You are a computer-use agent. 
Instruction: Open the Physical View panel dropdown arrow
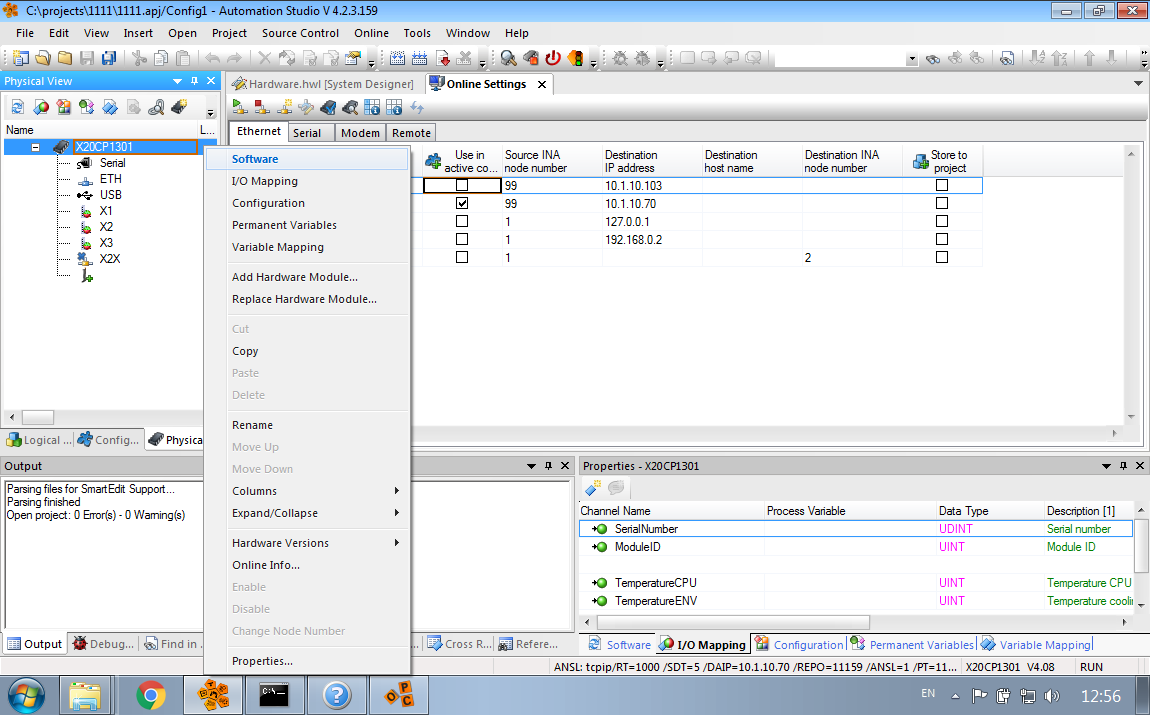click(x=177, y=81)
